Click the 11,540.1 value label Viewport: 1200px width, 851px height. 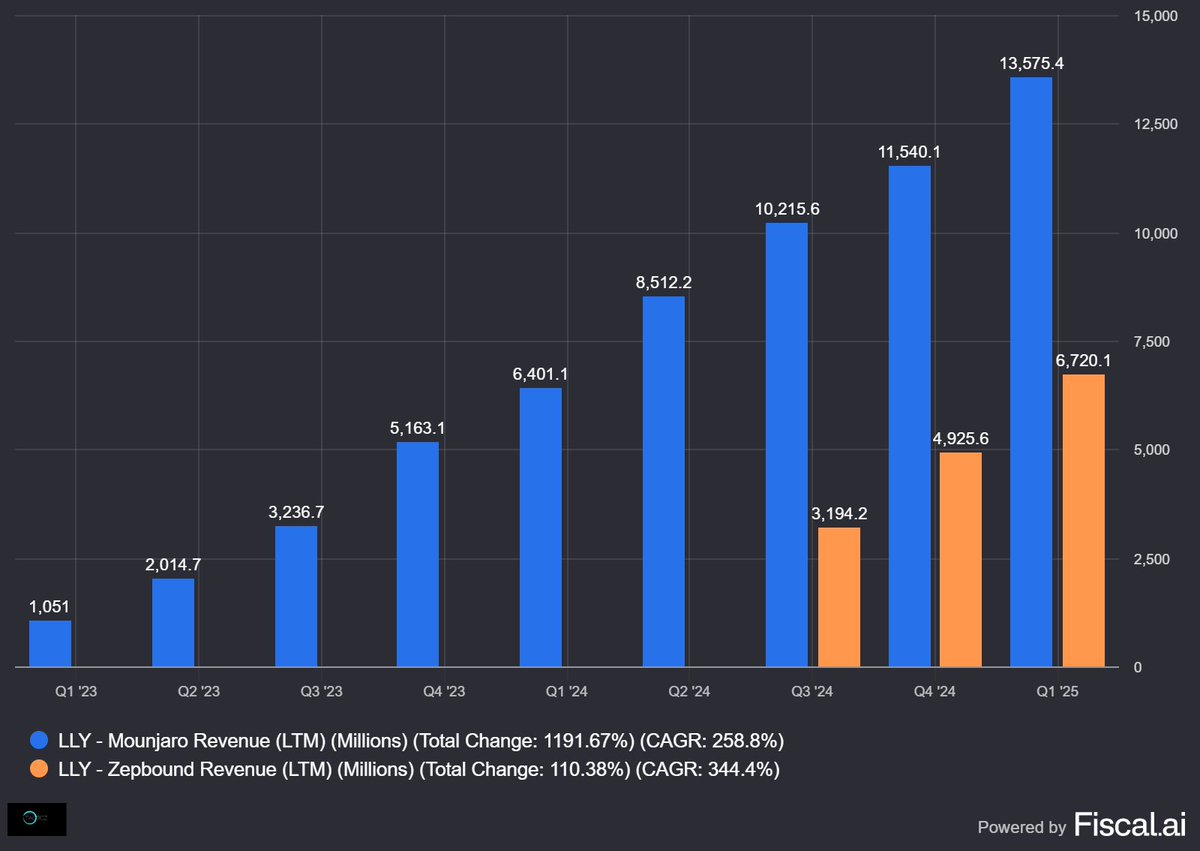910,151
